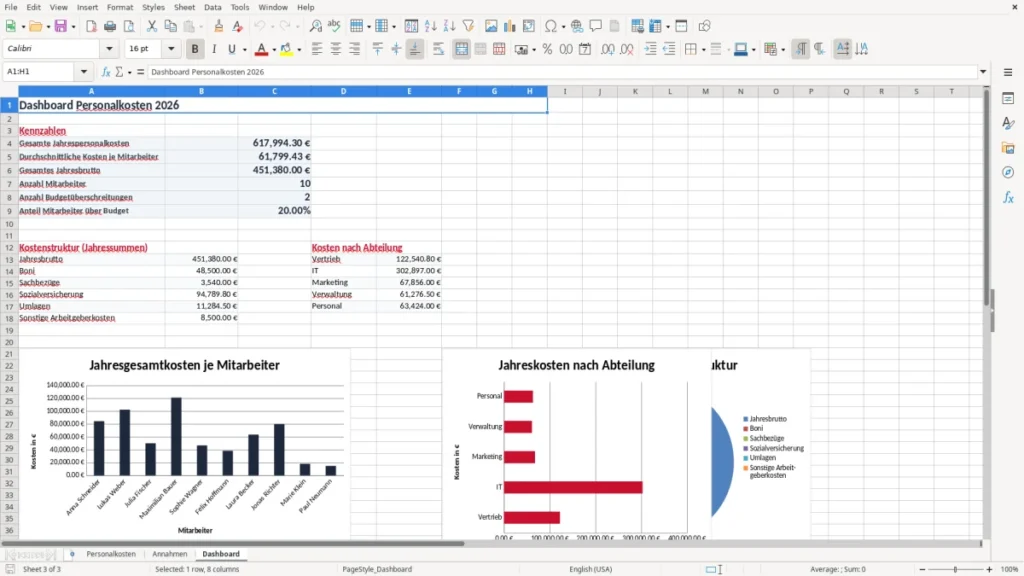Export directly as PDF
Viewport: 1024px width, 576px height.
[91, 26]
